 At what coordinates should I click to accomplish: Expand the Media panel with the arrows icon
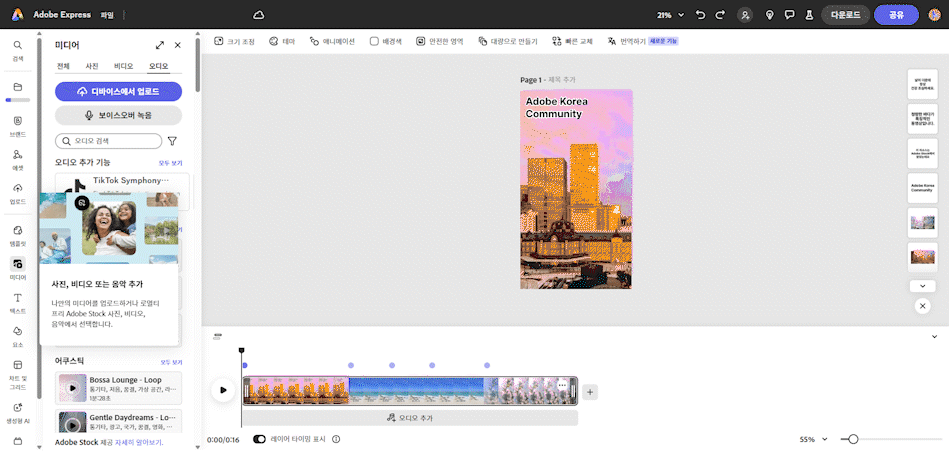[160, 45]
